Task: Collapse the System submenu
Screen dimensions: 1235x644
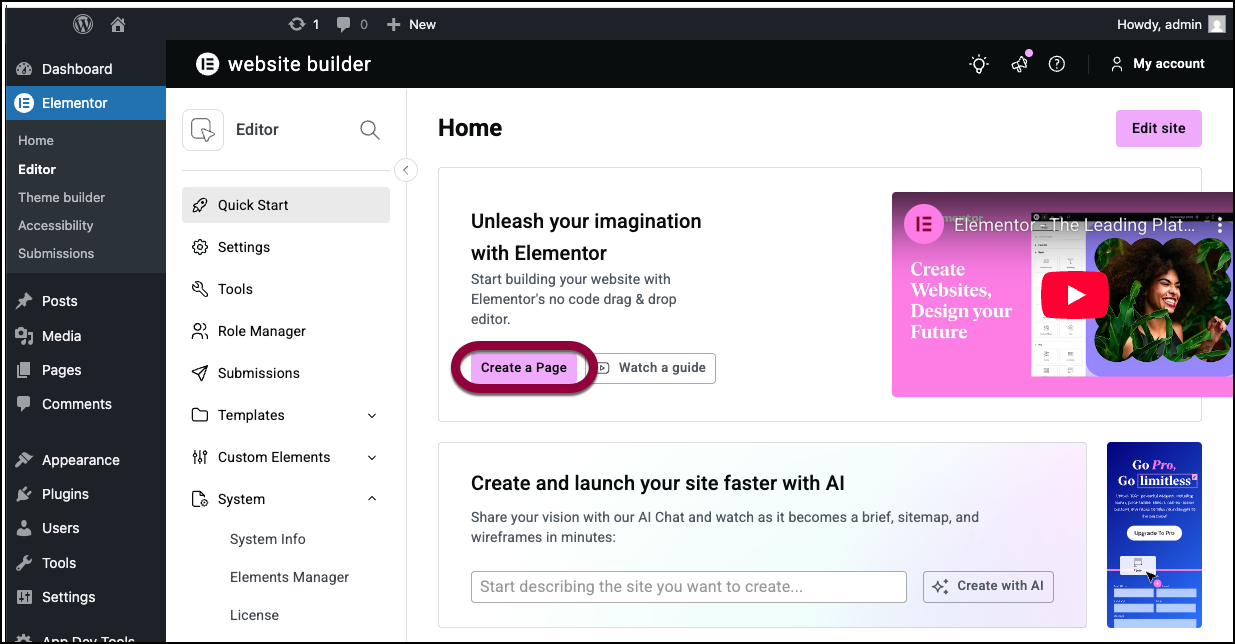Action: point(372,499)
